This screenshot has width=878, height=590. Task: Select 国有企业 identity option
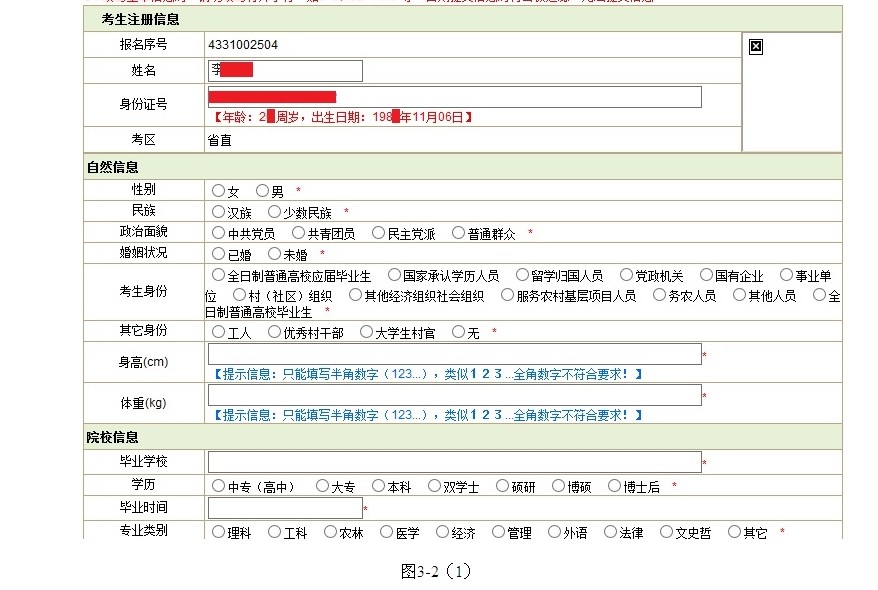point(706,275)
